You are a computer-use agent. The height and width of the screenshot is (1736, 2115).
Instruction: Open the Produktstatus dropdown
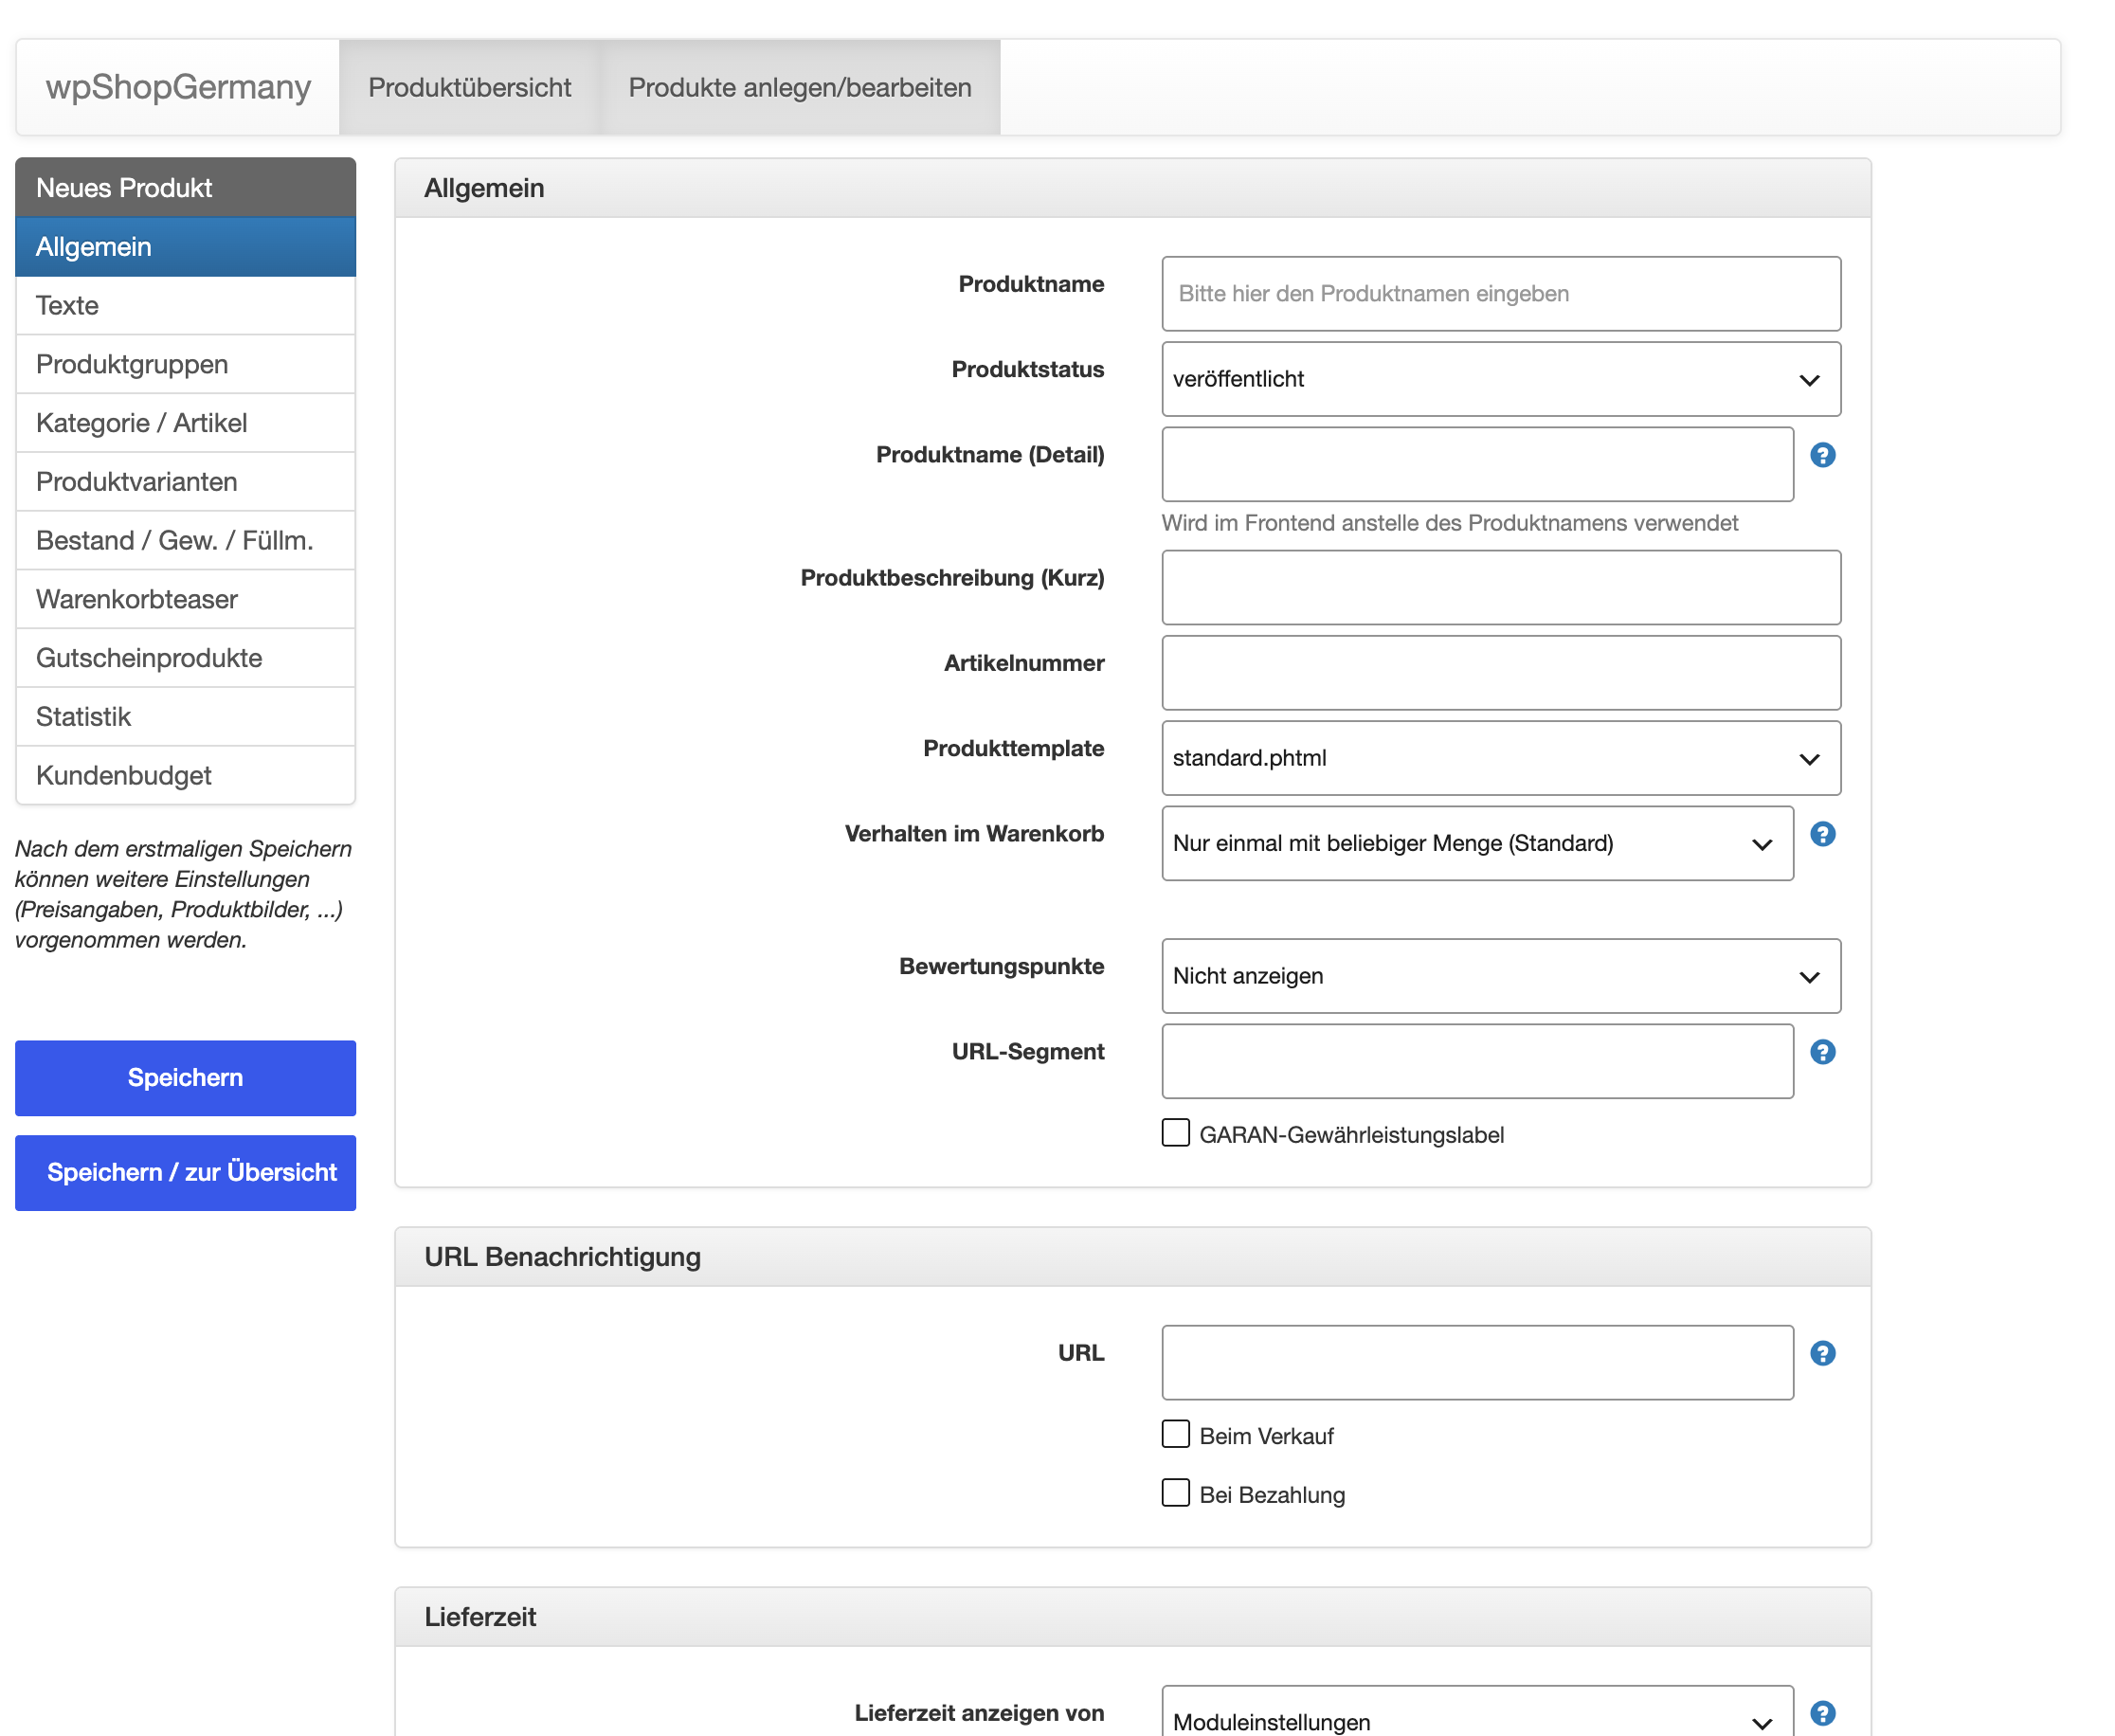(x=1500, y=379)
